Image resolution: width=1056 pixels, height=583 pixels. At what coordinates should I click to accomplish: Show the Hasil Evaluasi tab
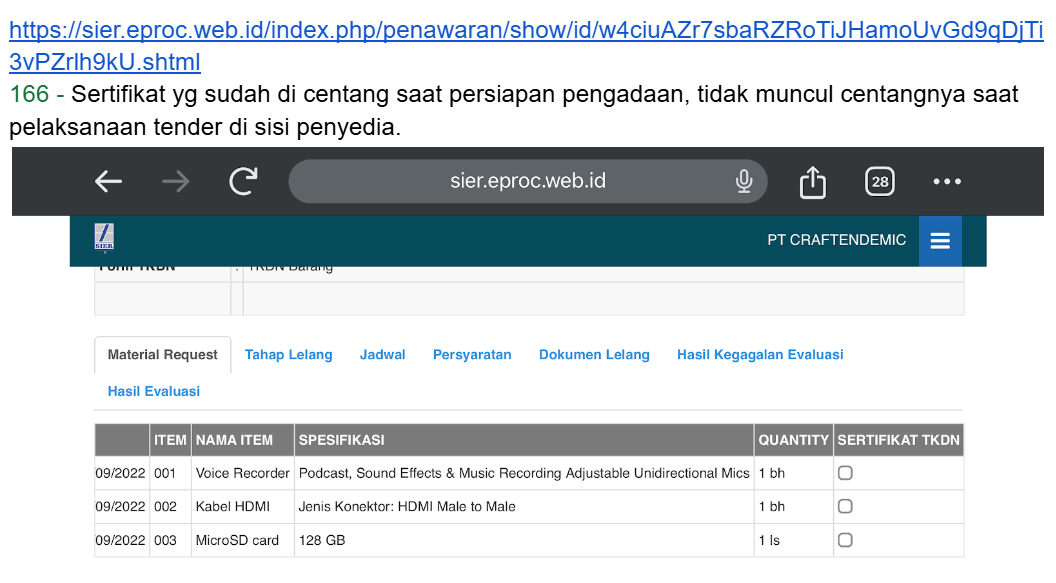[x=154, y=391]
